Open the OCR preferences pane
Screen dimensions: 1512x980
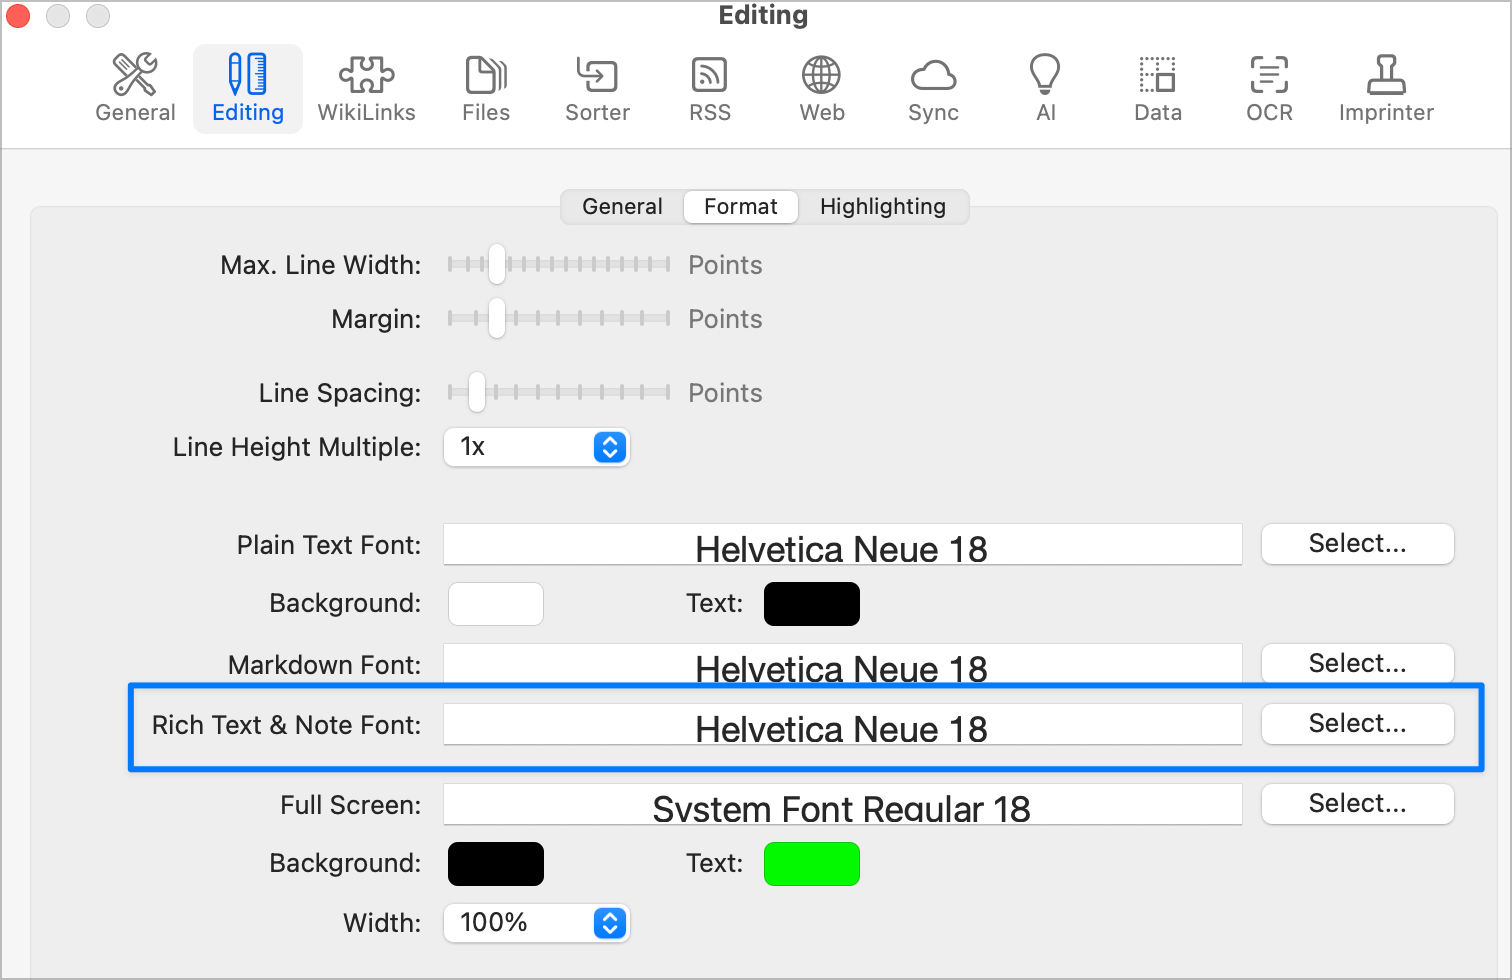pyautogui.click(x=1269, y=89)
